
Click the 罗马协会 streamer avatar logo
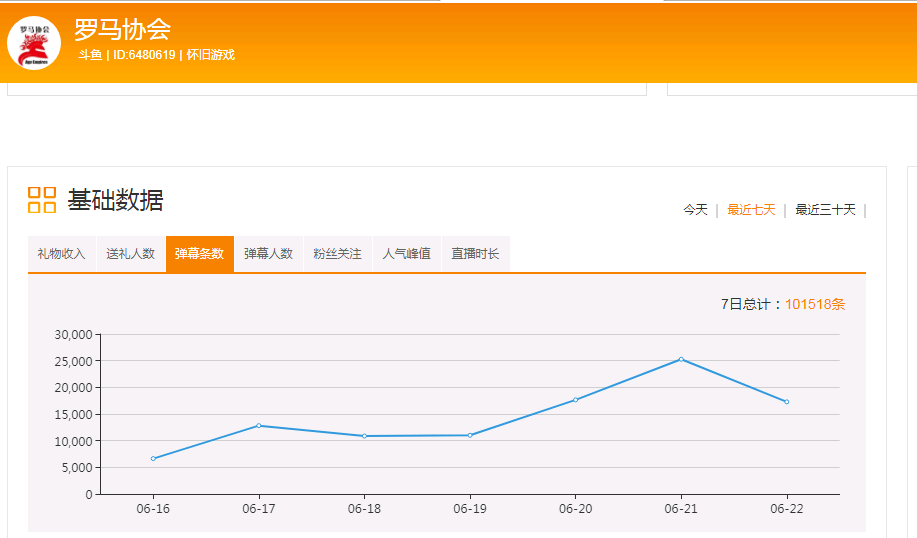click(x=34, y=42)
